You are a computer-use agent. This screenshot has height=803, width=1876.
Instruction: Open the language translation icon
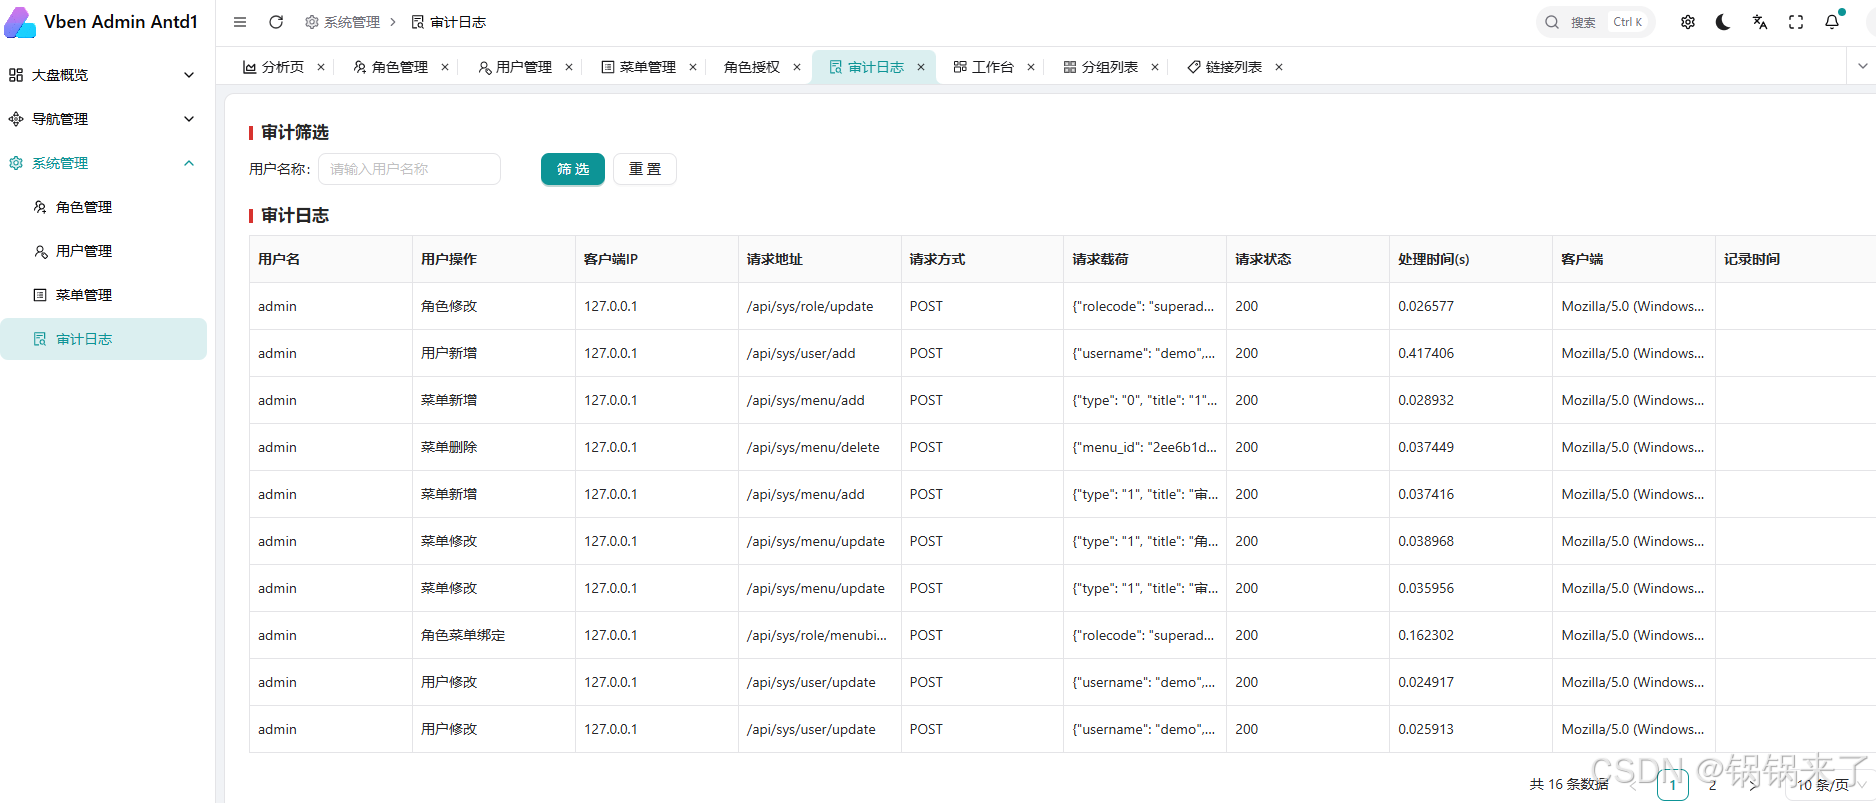[x=1760, y=22]
